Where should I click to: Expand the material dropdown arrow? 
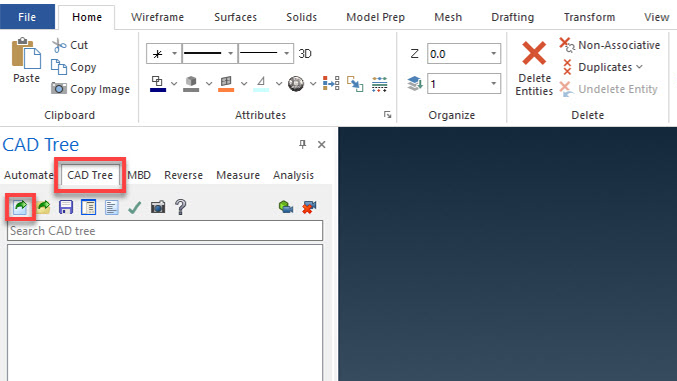[313, 83]
